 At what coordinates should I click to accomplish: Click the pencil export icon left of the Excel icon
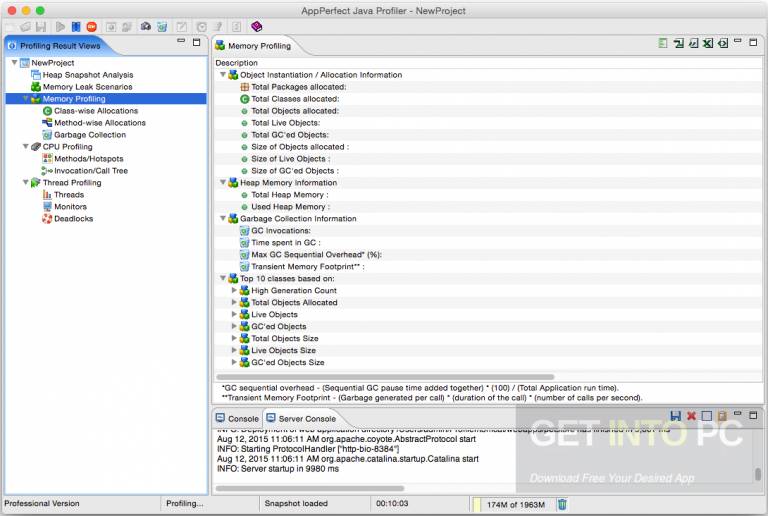[693, 43]
